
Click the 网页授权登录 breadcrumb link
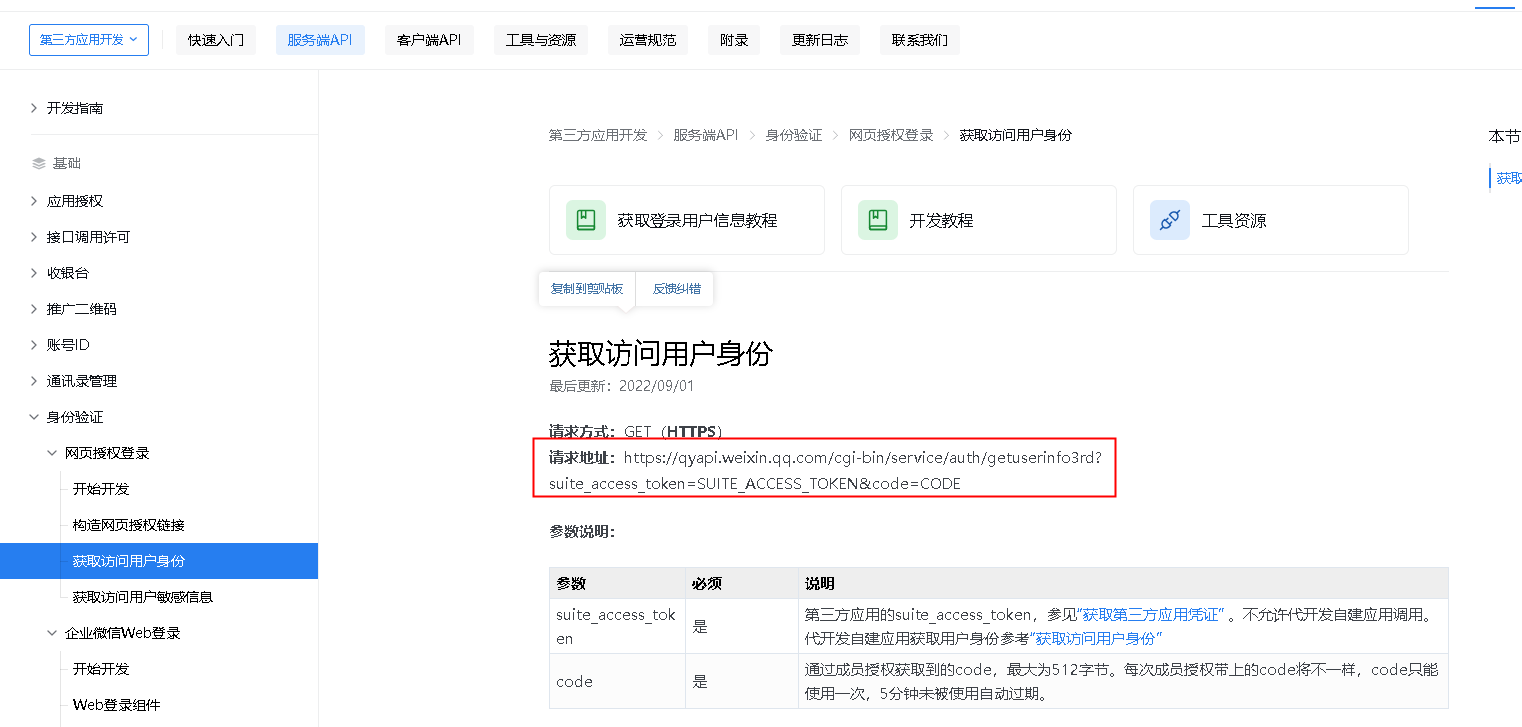[890, 134]
